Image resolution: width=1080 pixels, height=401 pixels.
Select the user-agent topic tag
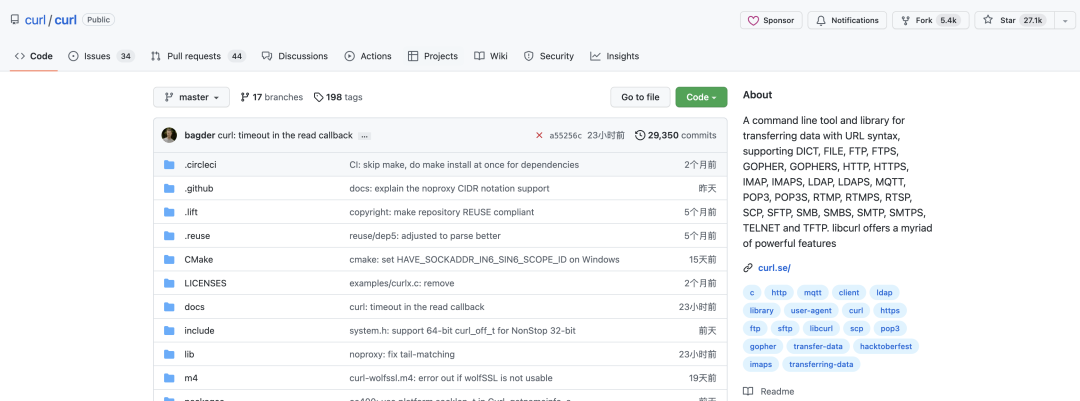click(811, 311)
